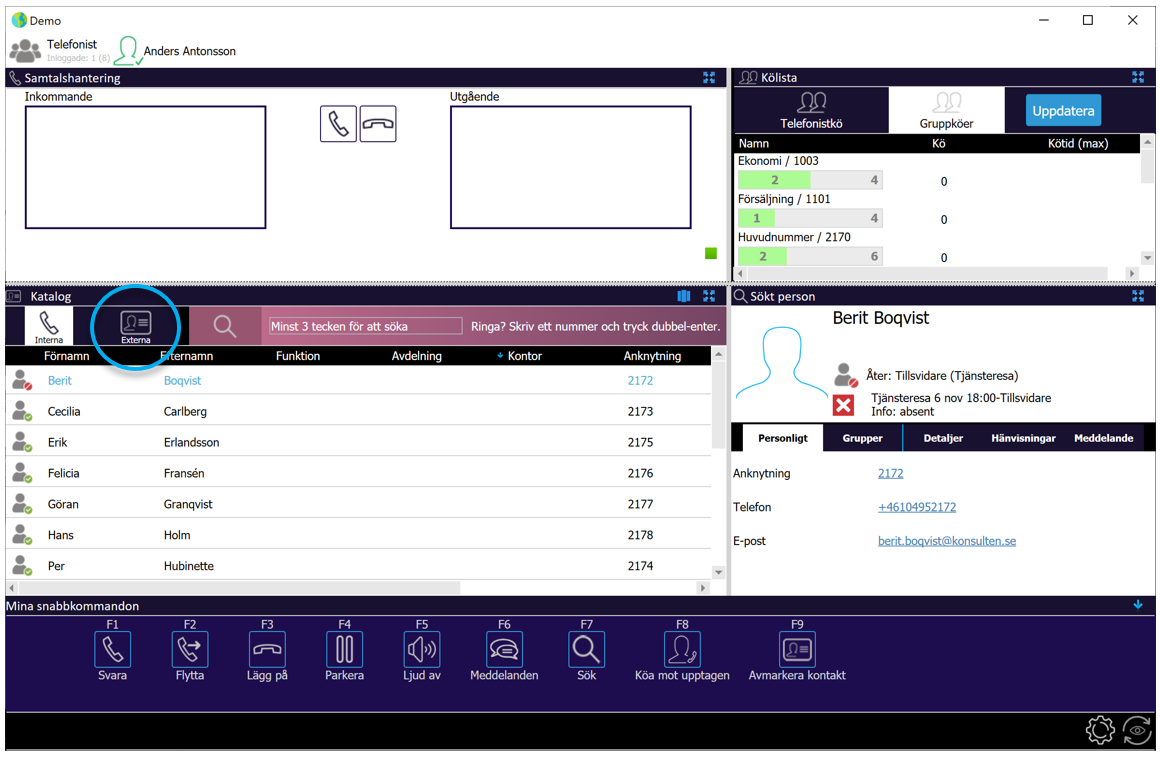
Task: Maximize the Katalog panel
Action: click(709, 296)
